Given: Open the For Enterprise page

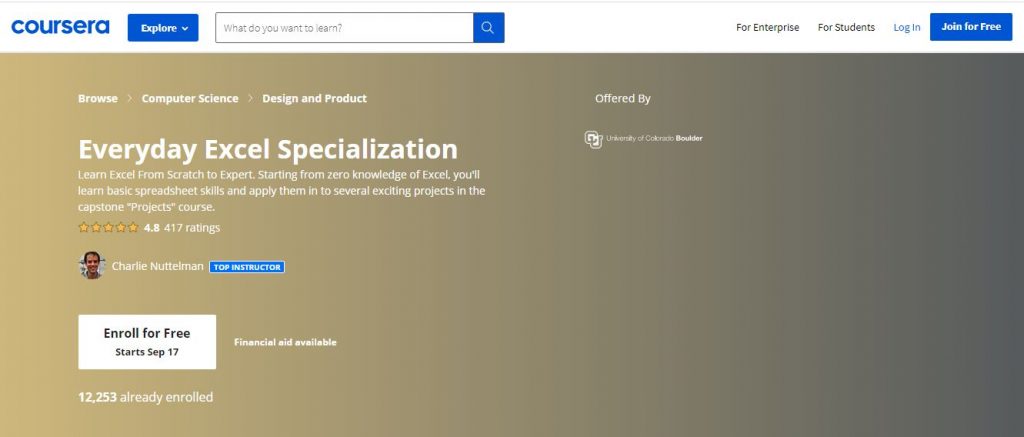Looking at the screenshot, I should [767, 28].
